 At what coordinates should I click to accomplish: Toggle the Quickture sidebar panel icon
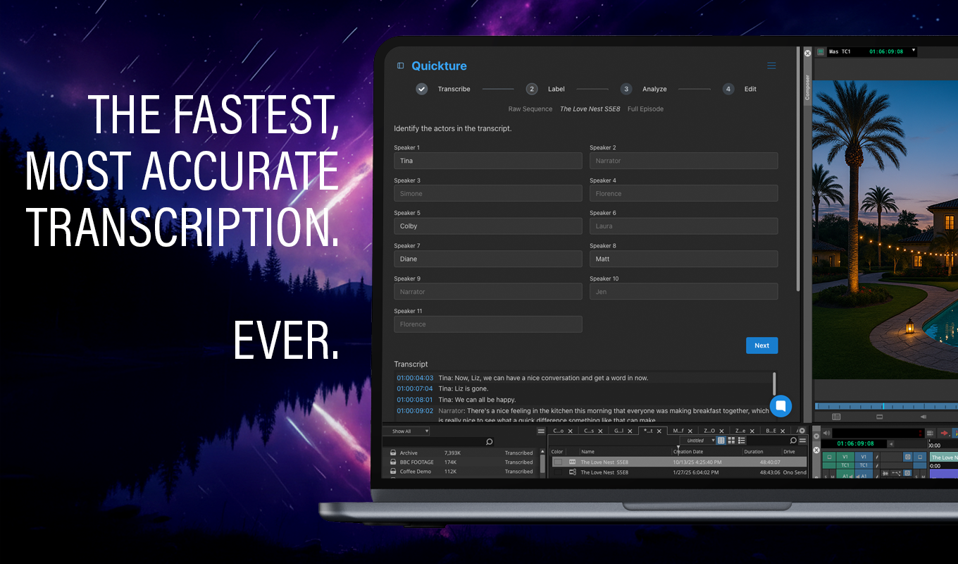[x=401, y=66]
